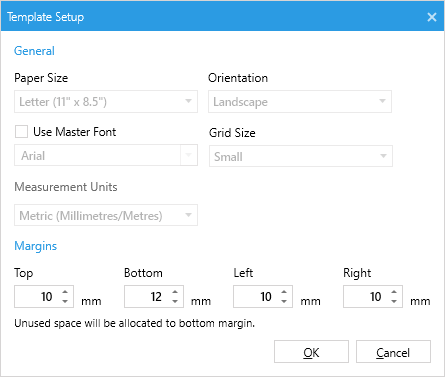445x378 pixels.
Task: Decrease the Right margin value
Action: click(x=394, y=301)
